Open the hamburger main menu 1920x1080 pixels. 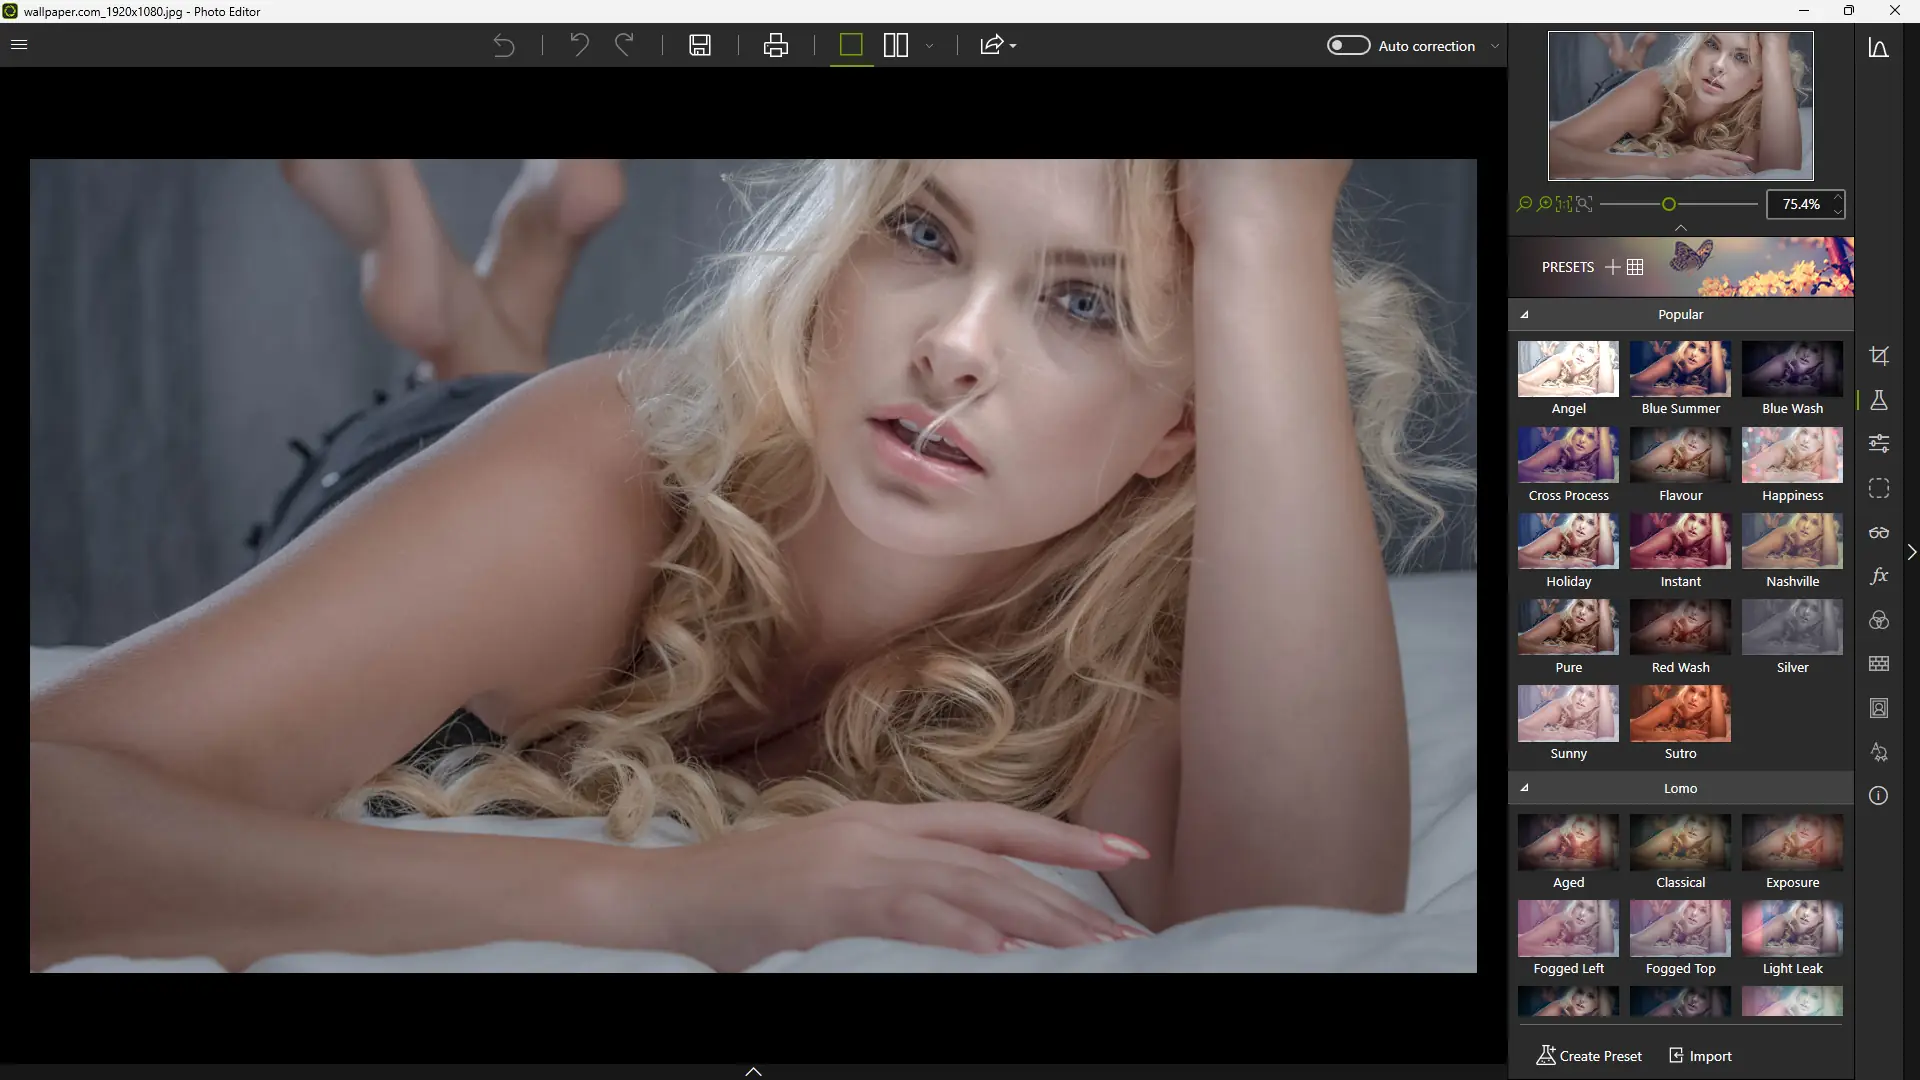(19, 45)
